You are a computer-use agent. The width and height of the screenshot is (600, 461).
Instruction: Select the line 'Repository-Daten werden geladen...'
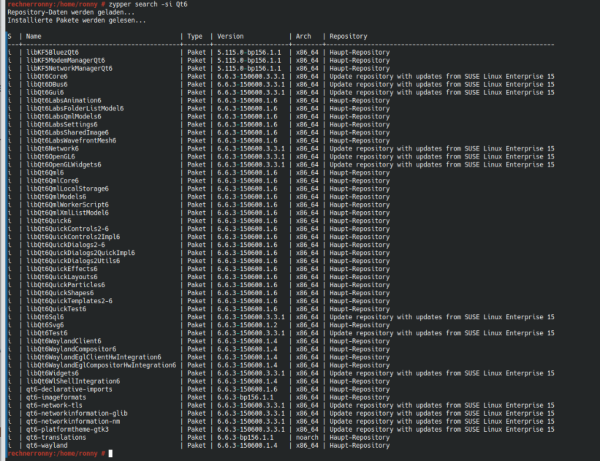click(x=71, y=12)
